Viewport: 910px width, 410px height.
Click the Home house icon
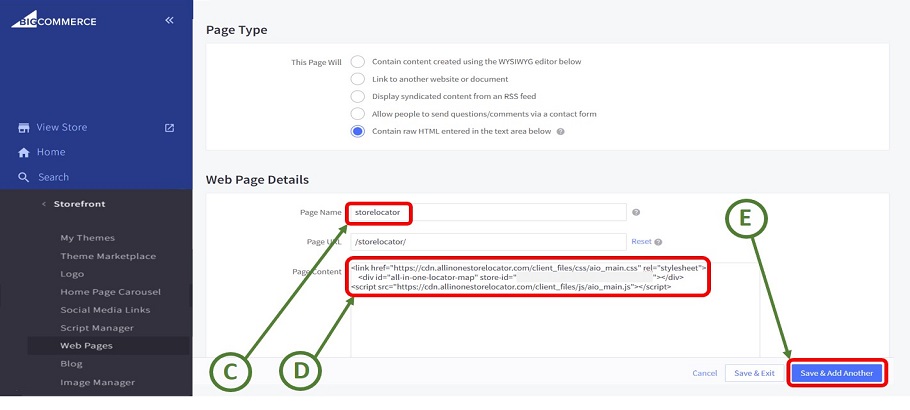tap(24, 153)
